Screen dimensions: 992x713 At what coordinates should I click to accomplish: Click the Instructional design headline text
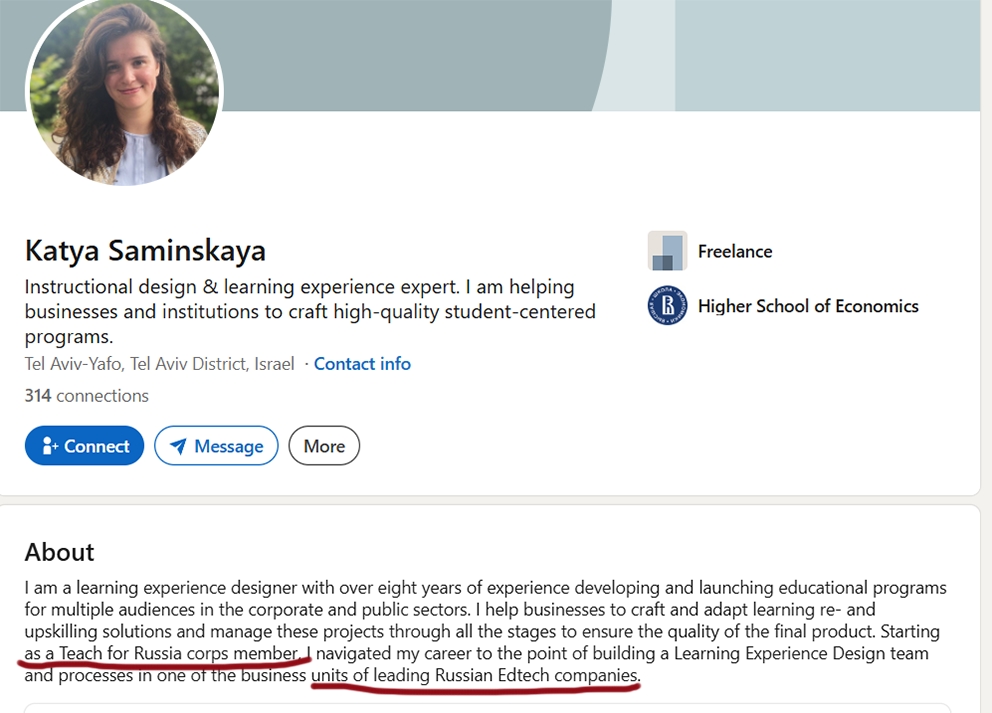[x=310, y=311]
